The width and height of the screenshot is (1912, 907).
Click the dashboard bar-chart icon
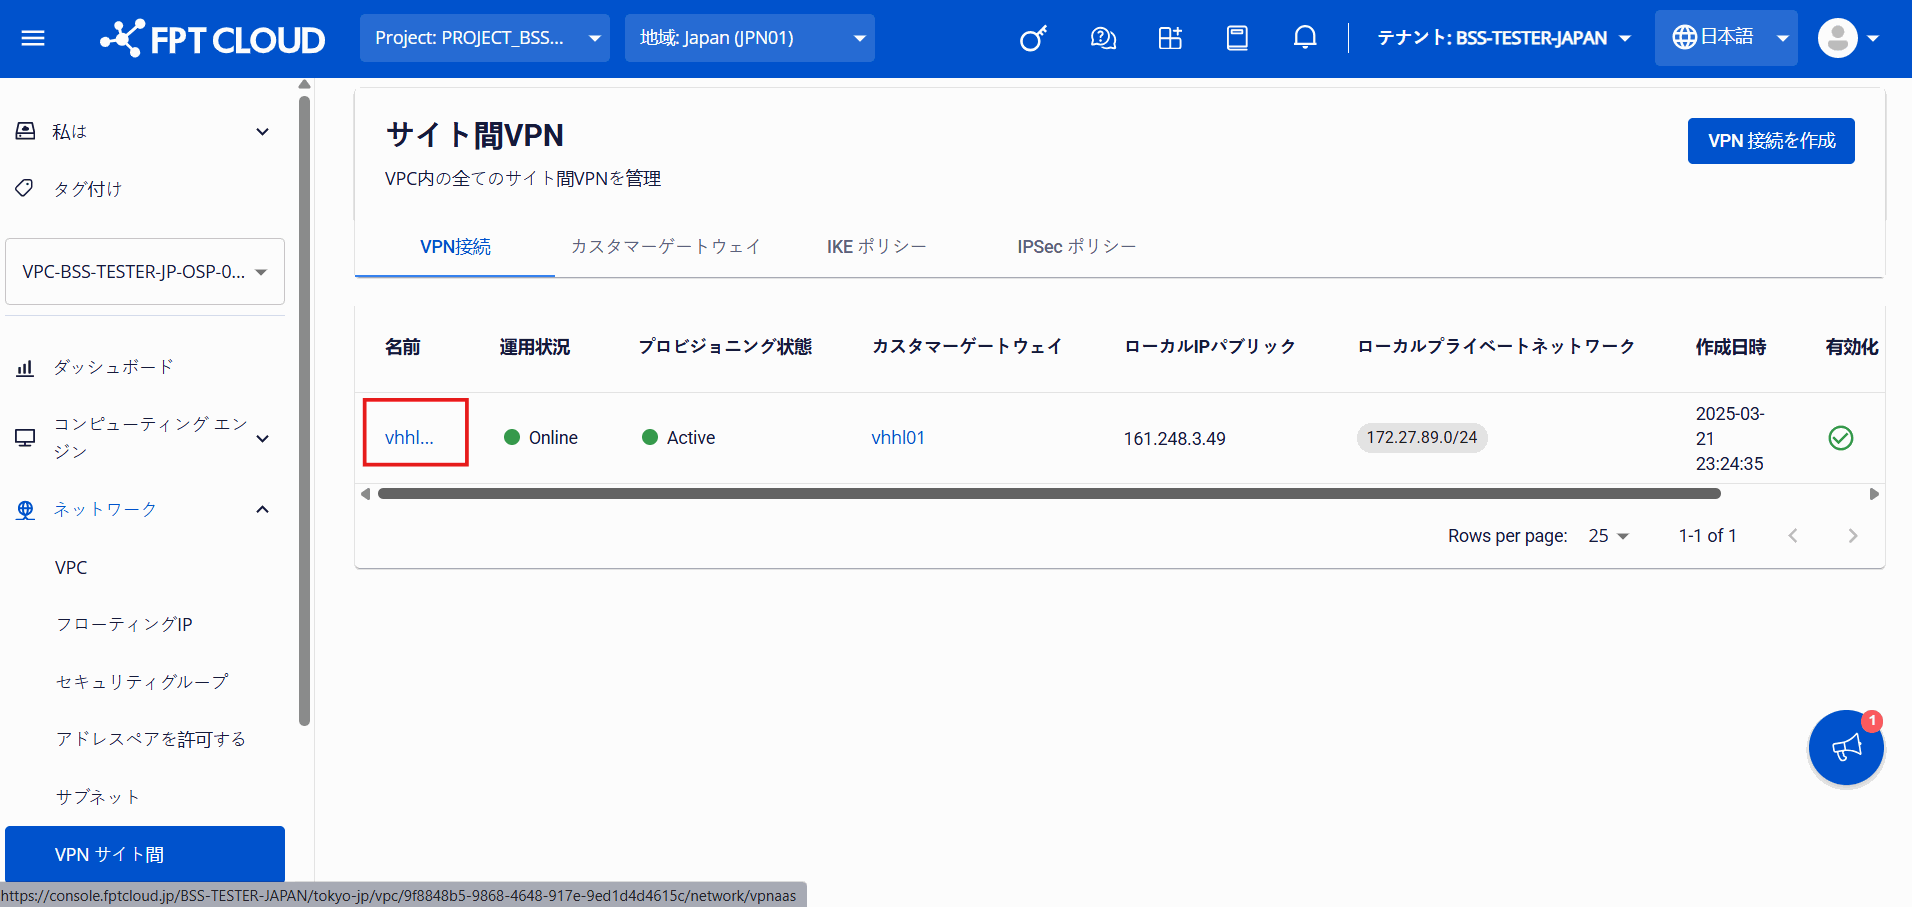click(x=26, y=367)
